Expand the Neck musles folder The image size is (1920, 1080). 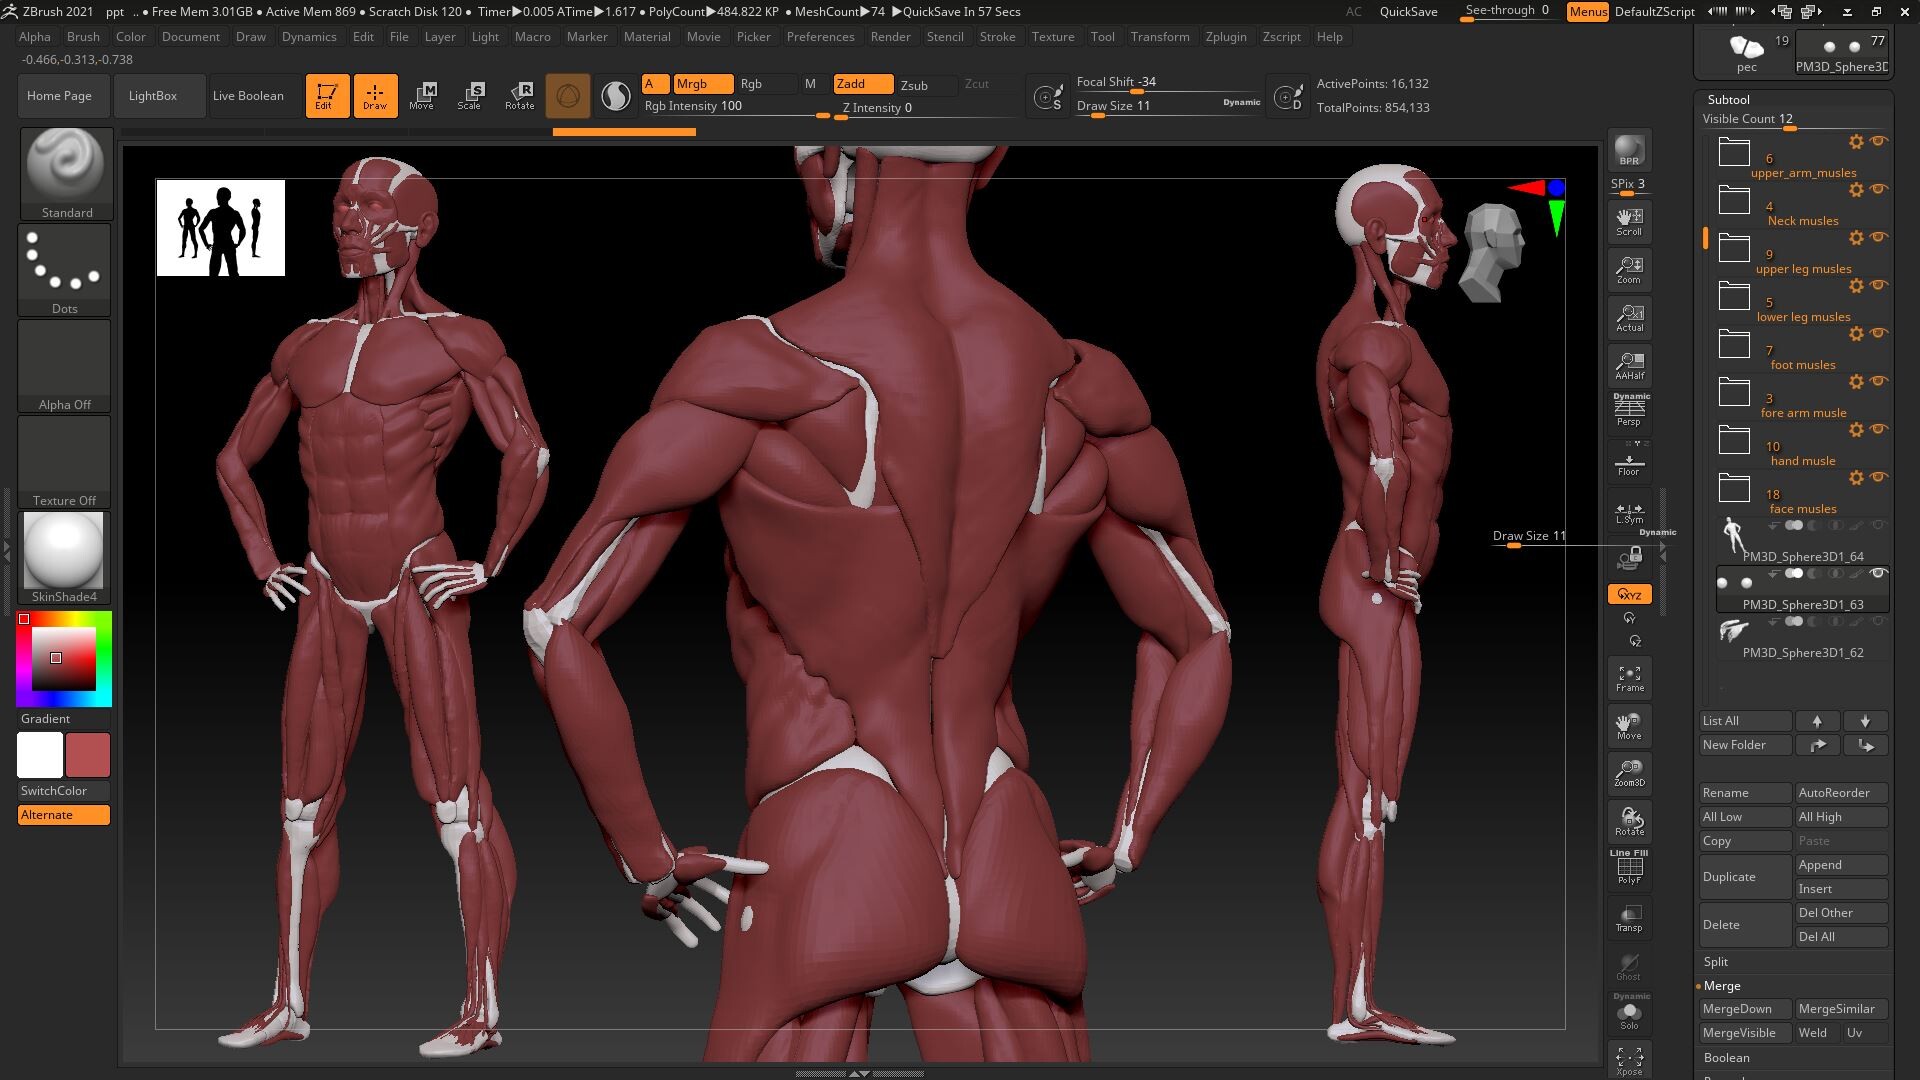coord(1733,200)
